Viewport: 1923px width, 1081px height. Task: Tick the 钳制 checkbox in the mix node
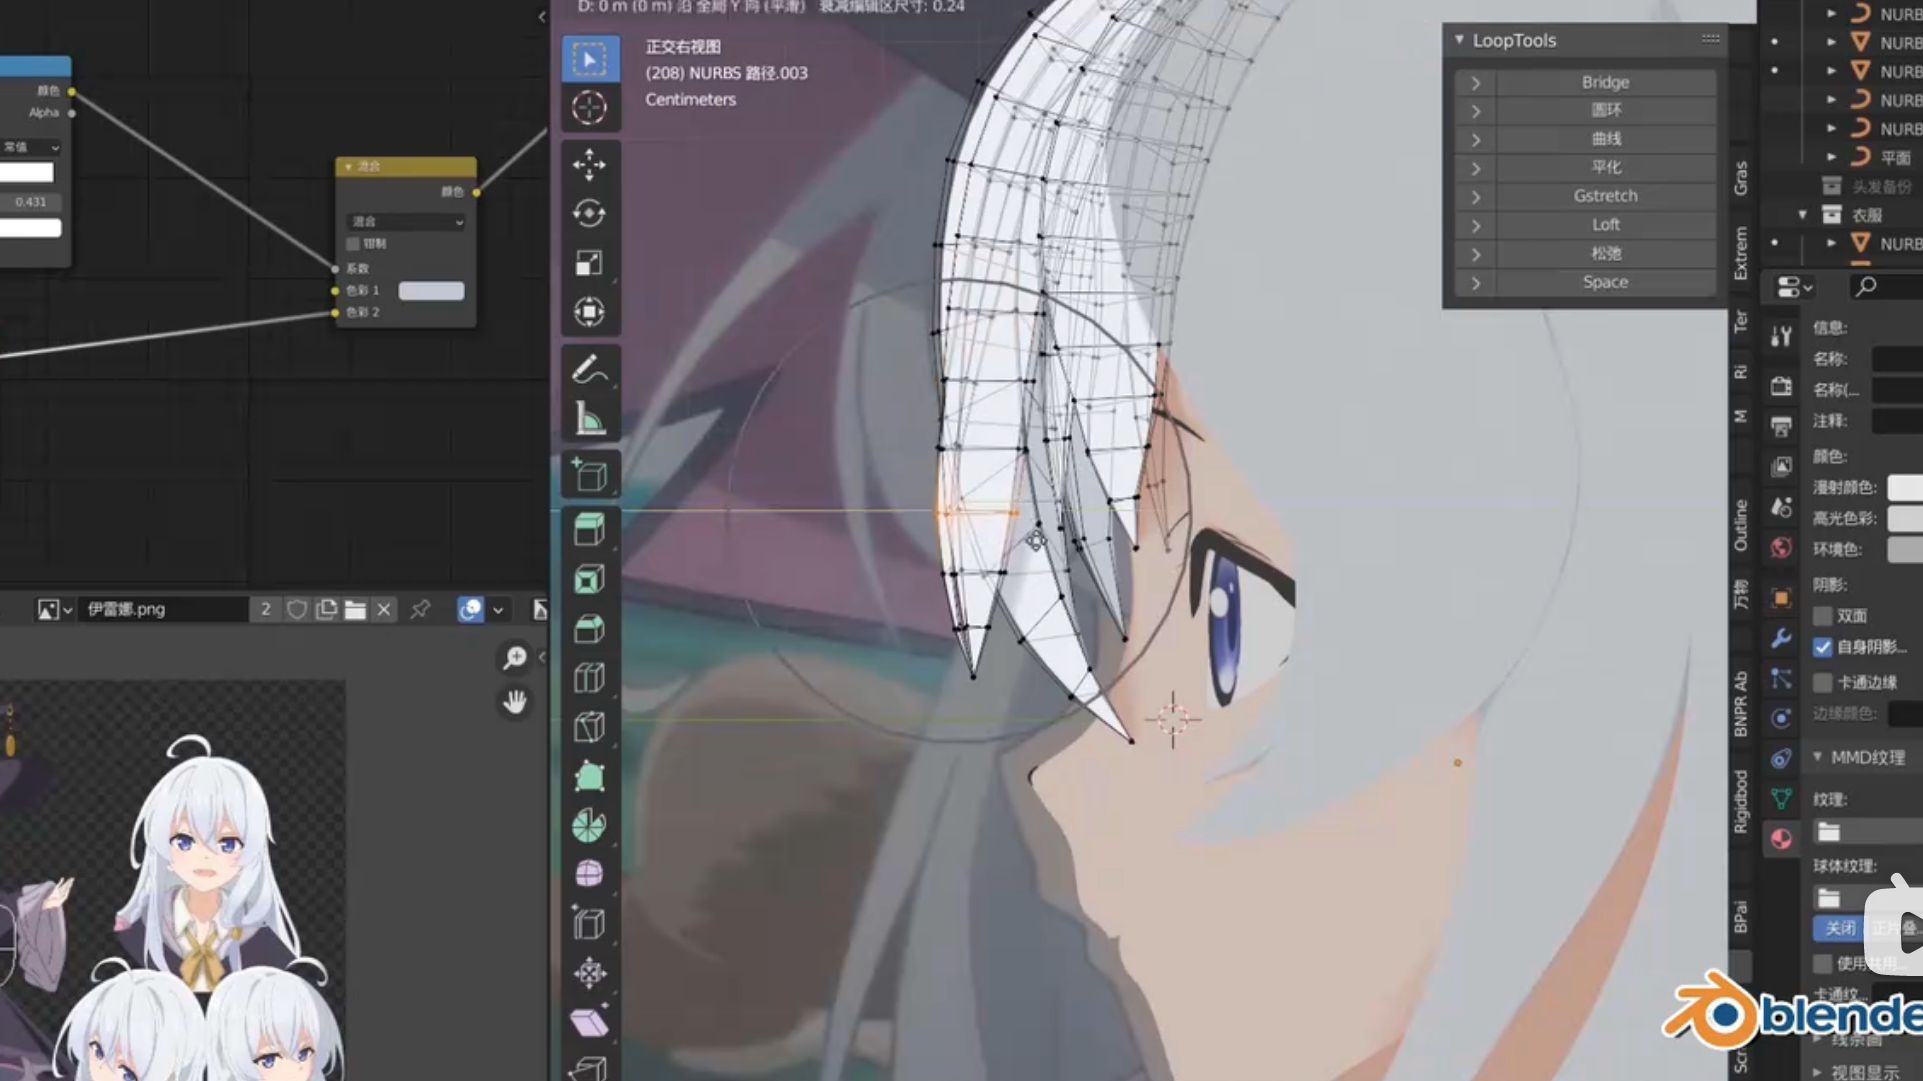tap(353, 244)
